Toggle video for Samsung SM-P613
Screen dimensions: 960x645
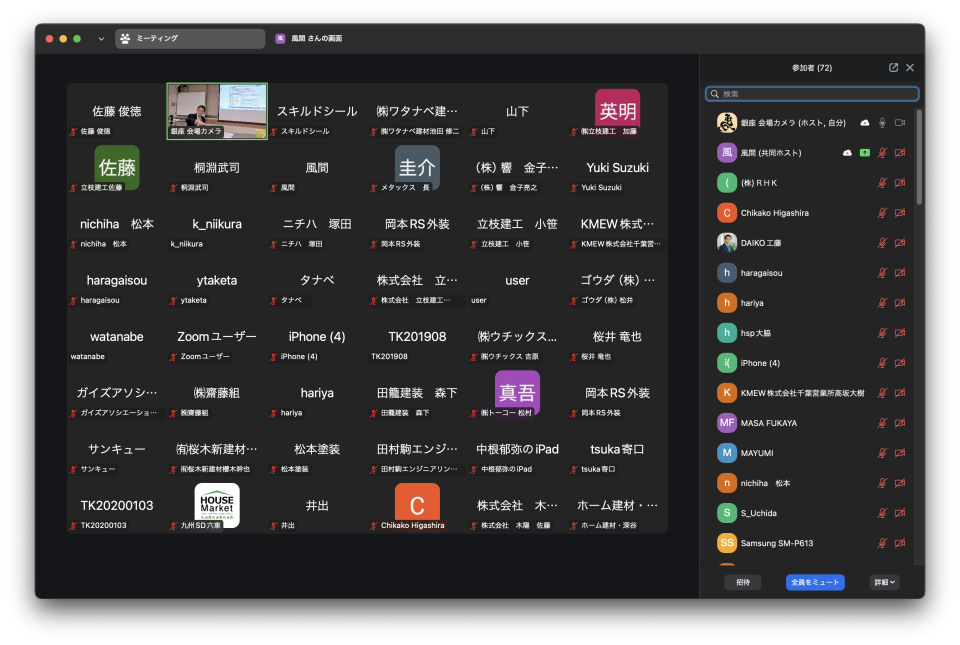(899, 543)
